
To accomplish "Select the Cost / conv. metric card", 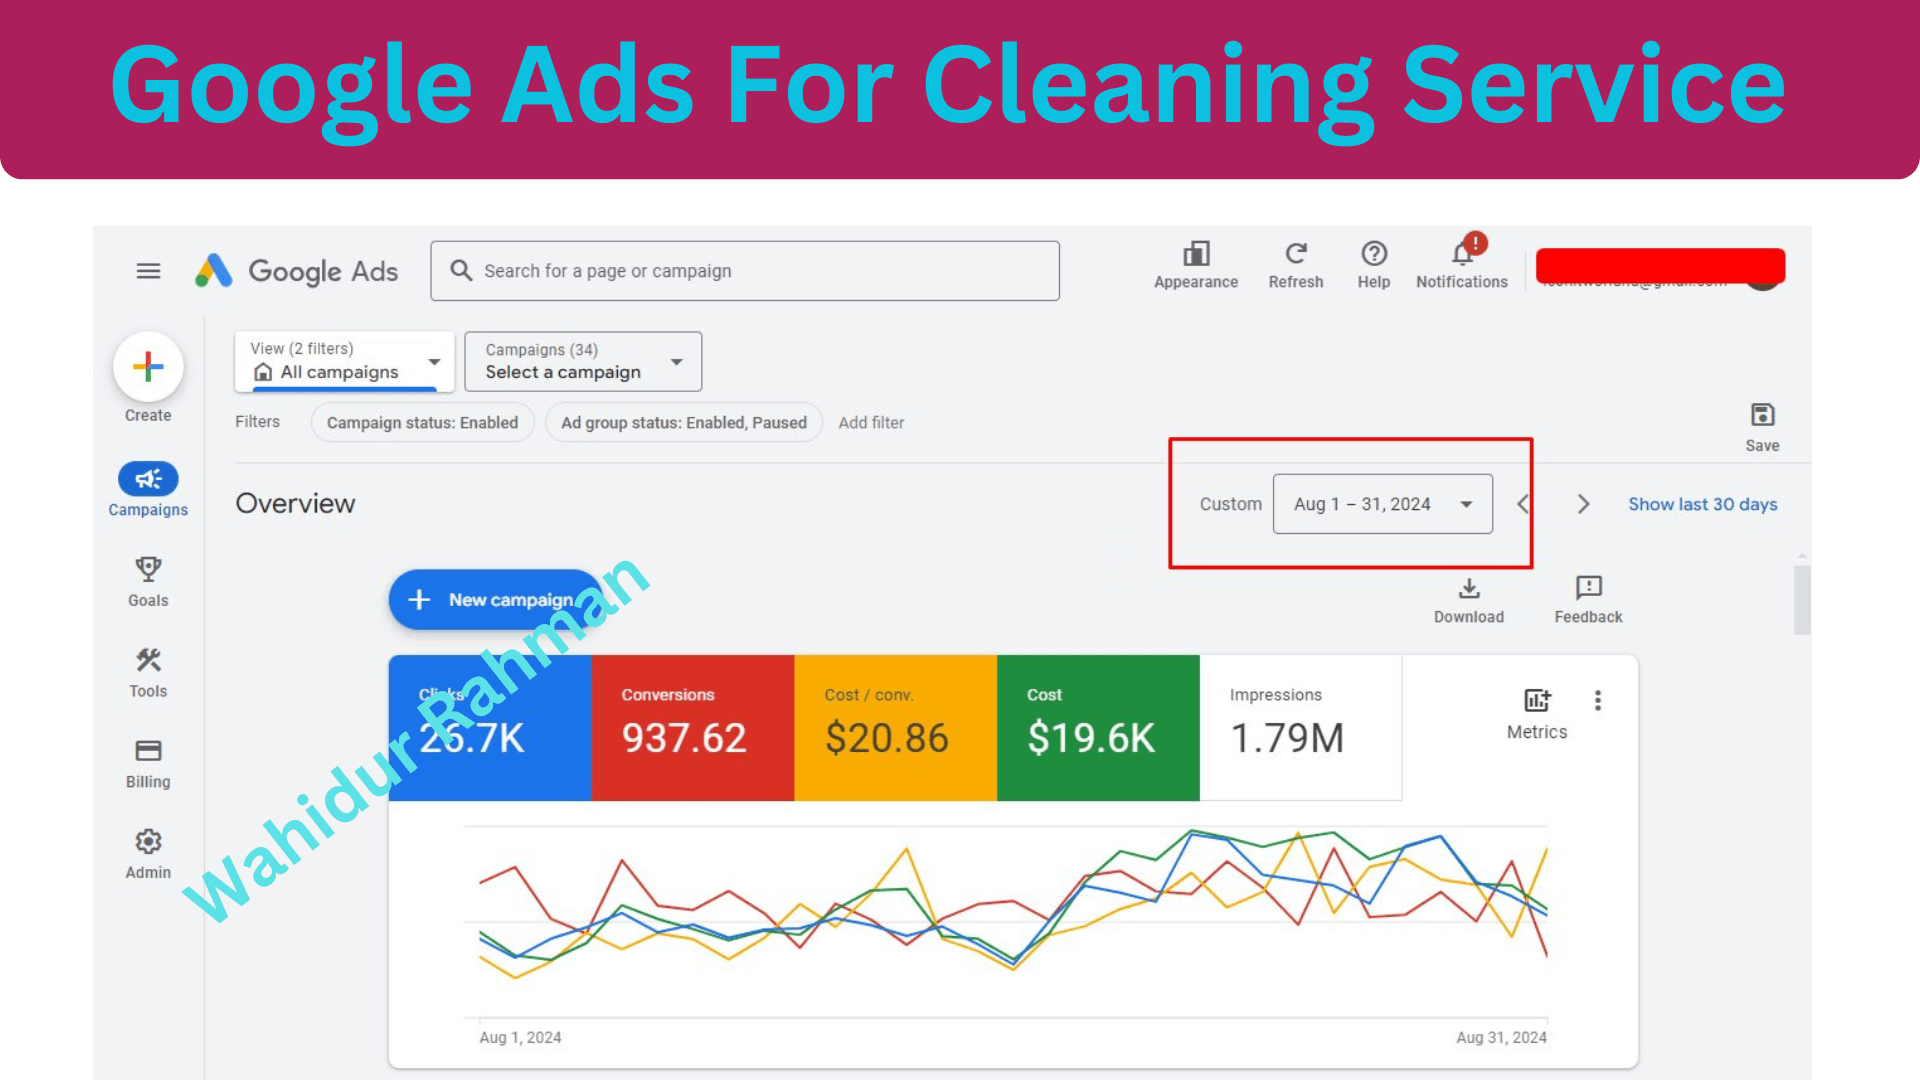I will [x=896, y=728].
